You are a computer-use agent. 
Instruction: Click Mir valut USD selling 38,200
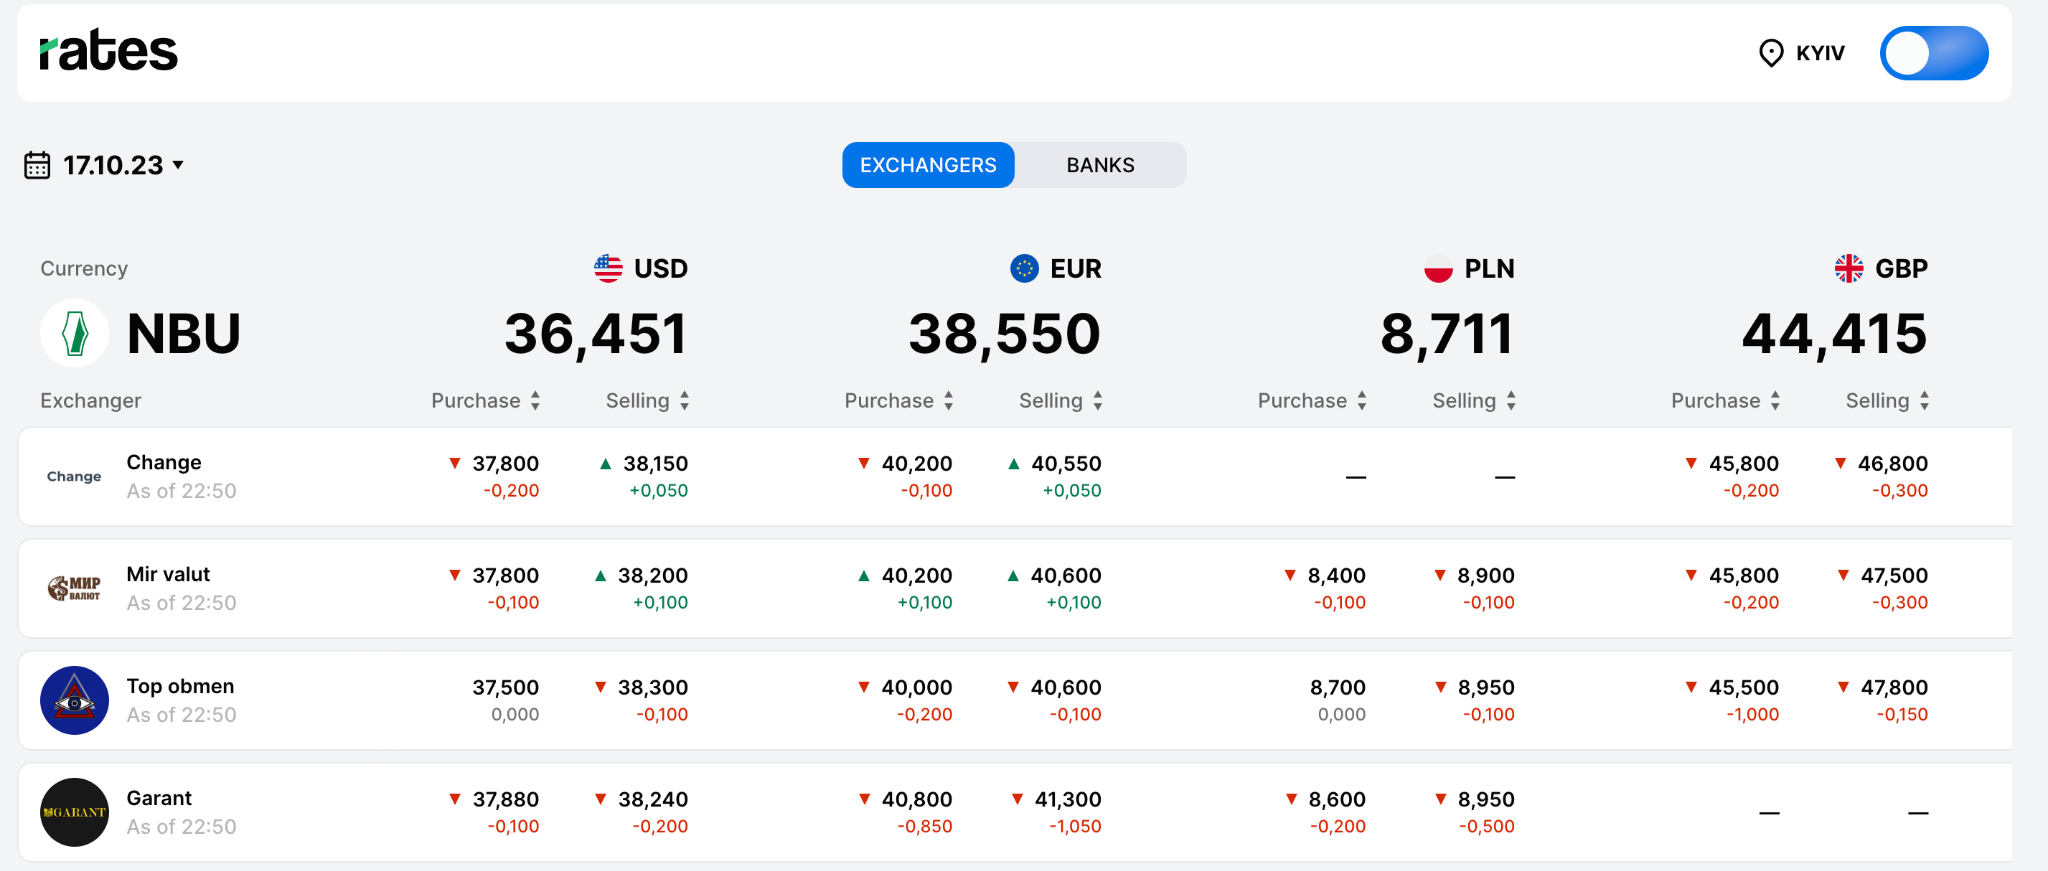[653, 576]
